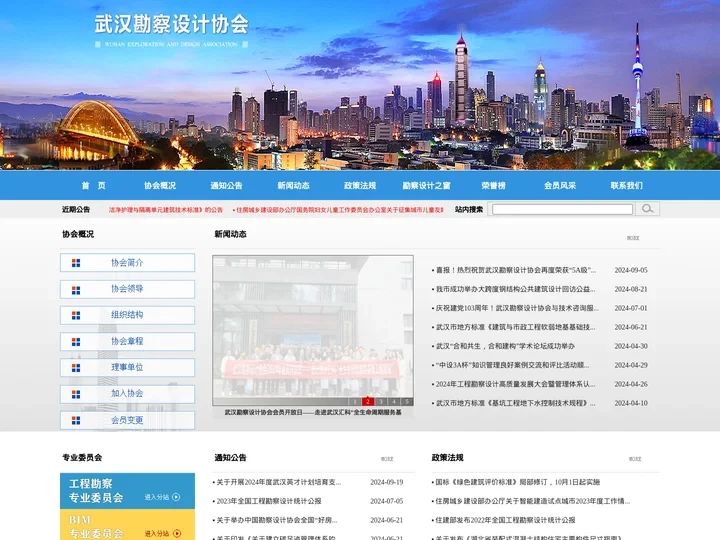
Task: Open news on 软弱地基基础技术 standard
Action: click(515, 327)
